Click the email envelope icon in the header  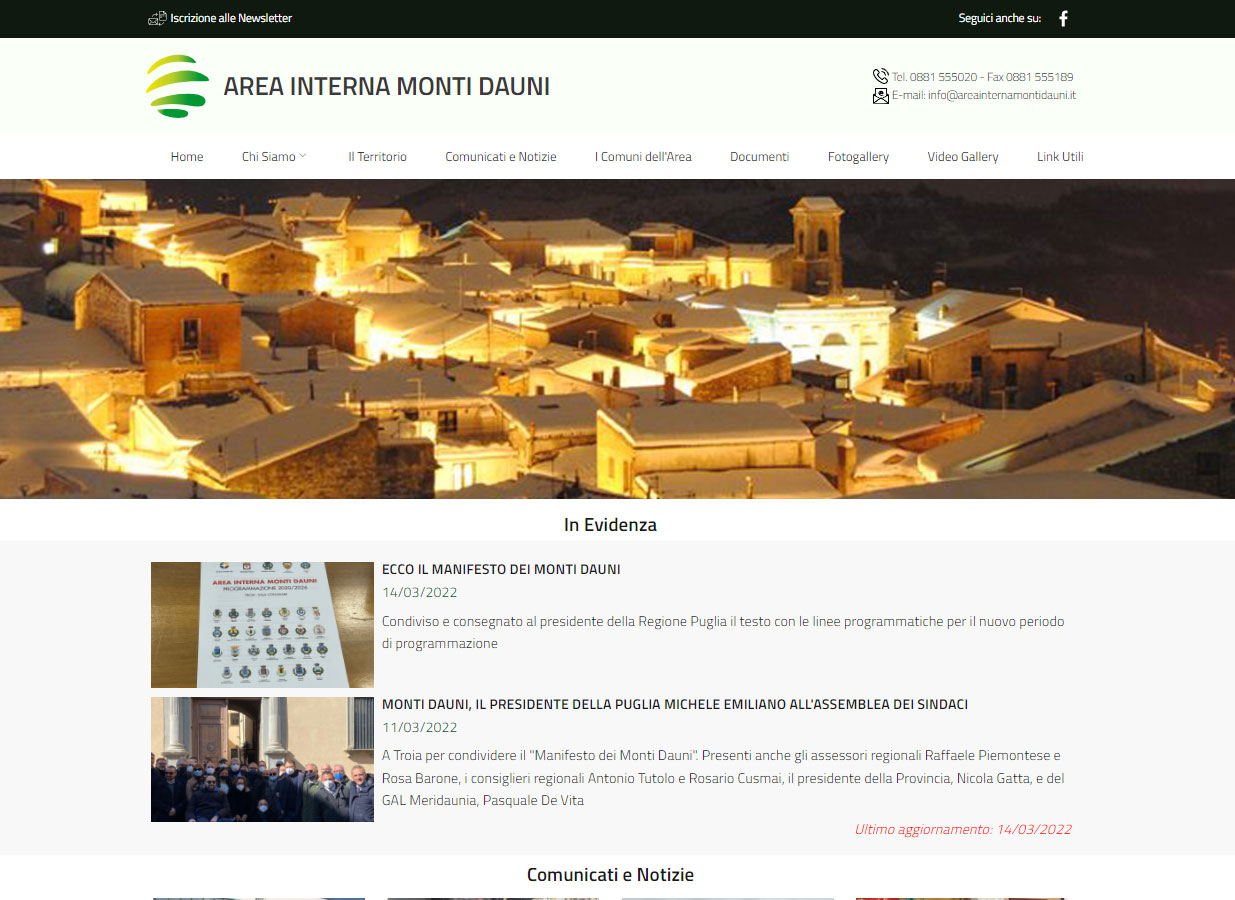point(880,96)
